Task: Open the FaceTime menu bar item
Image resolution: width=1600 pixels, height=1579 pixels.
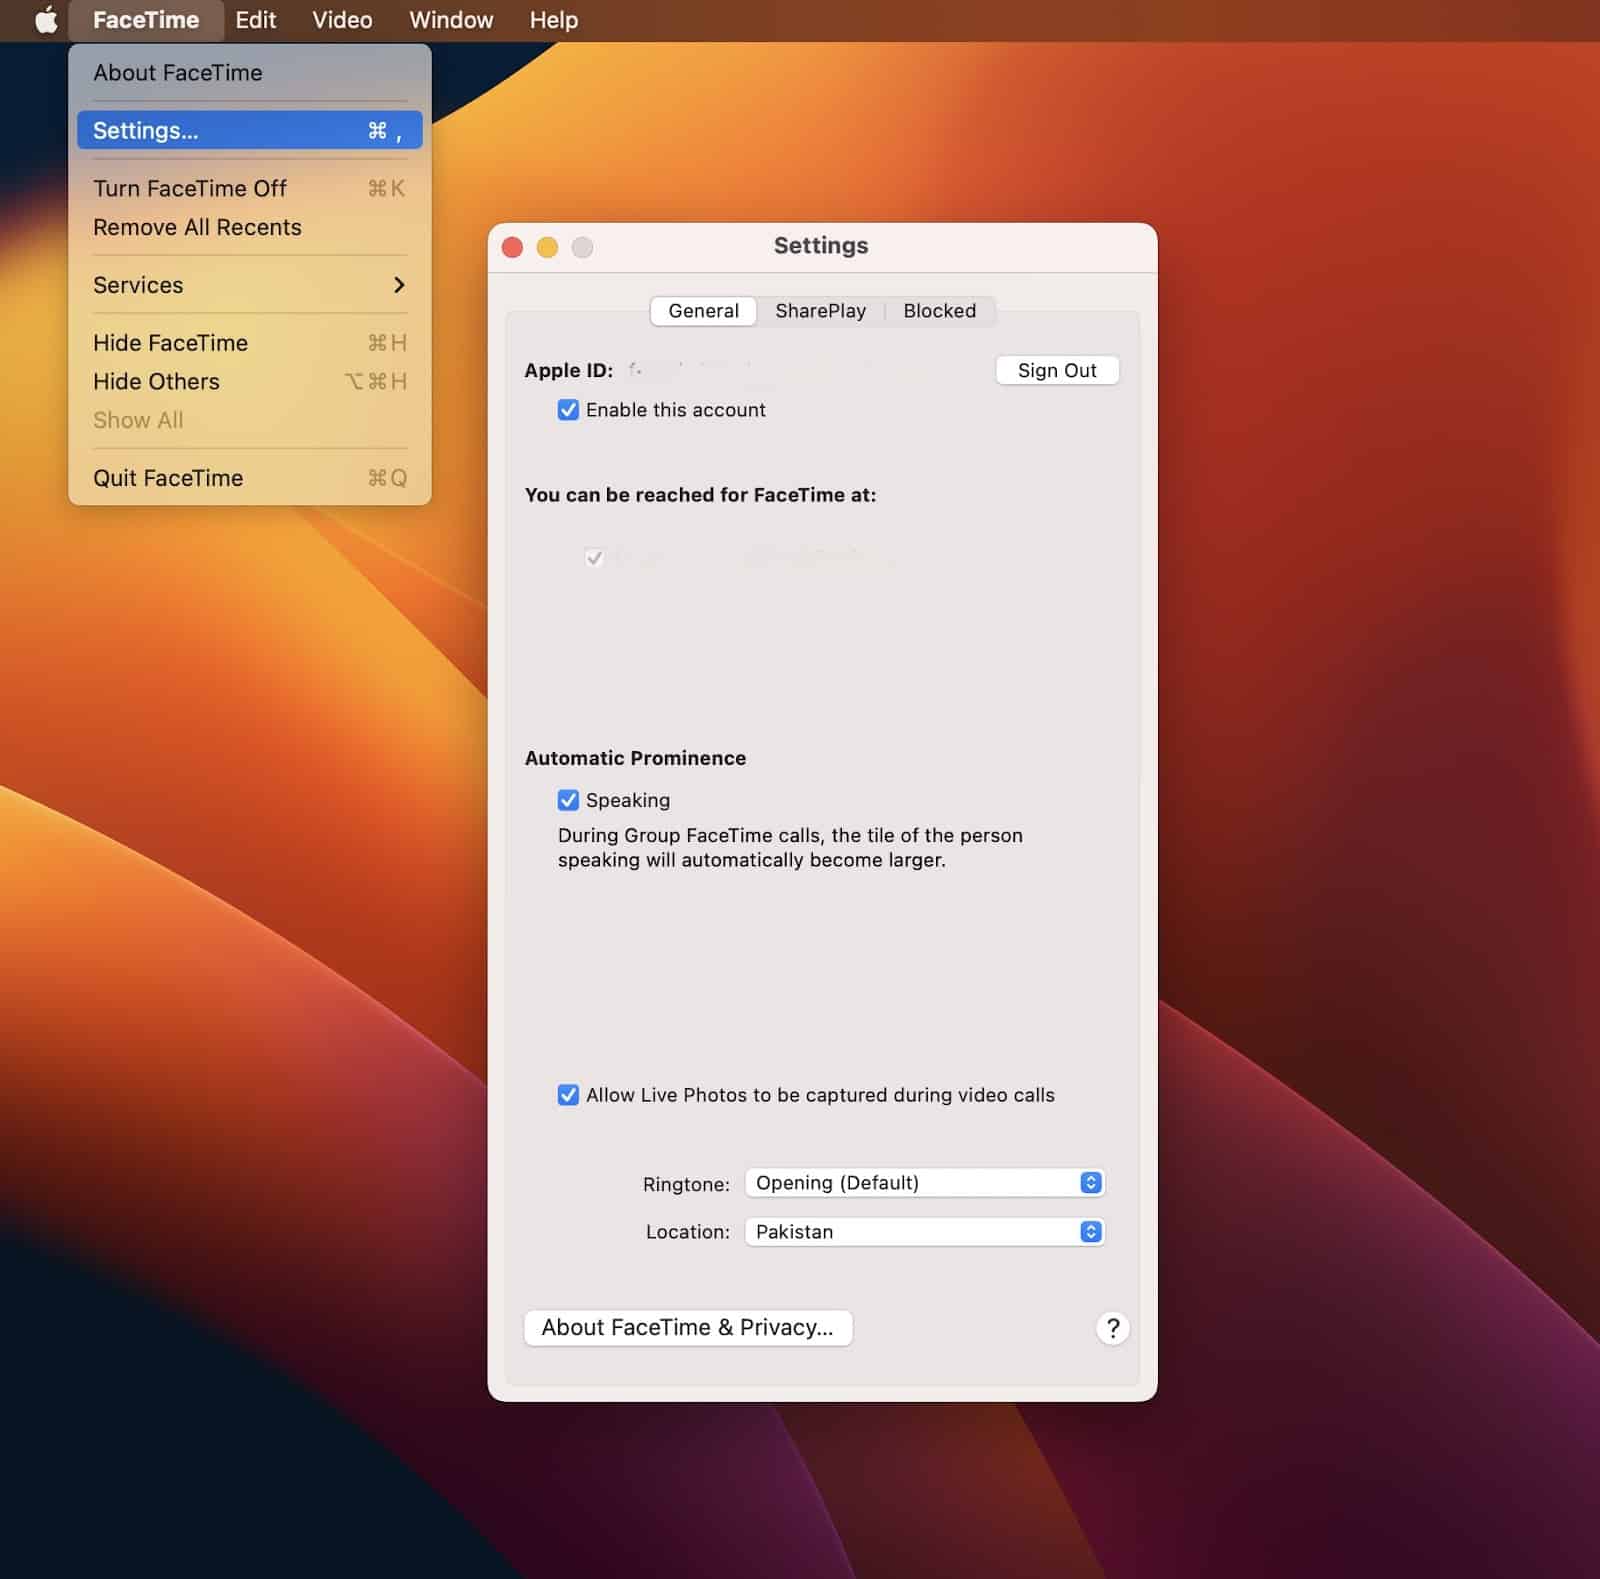Action: click(146, 20)
